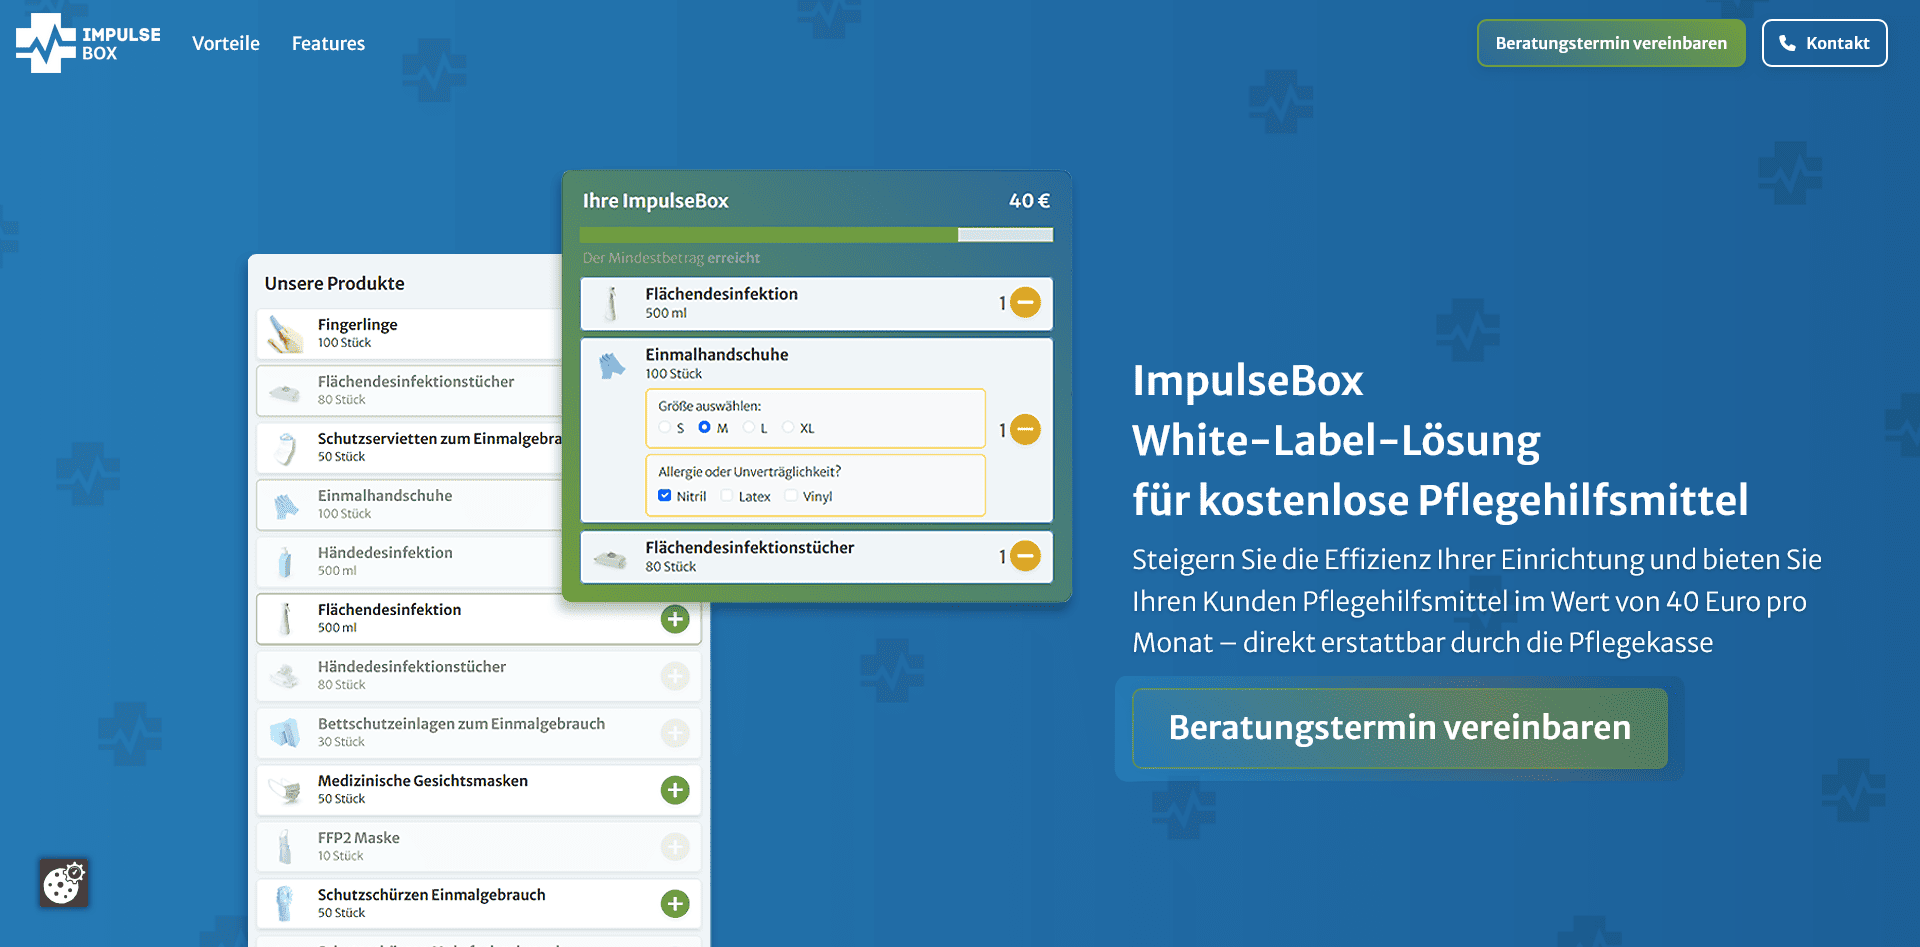Image resolution: width=1920 pixels, height=947 pixels.
Task: Remove Flächendesinfektionstücher 80 Stück from box
Action: [1025, 556]
